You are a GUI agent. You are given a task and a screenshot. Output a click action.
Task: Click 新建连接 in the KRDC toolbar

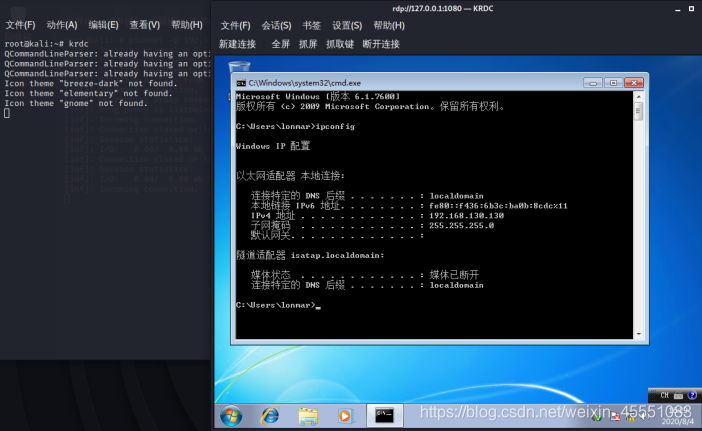tap(237, 44)
